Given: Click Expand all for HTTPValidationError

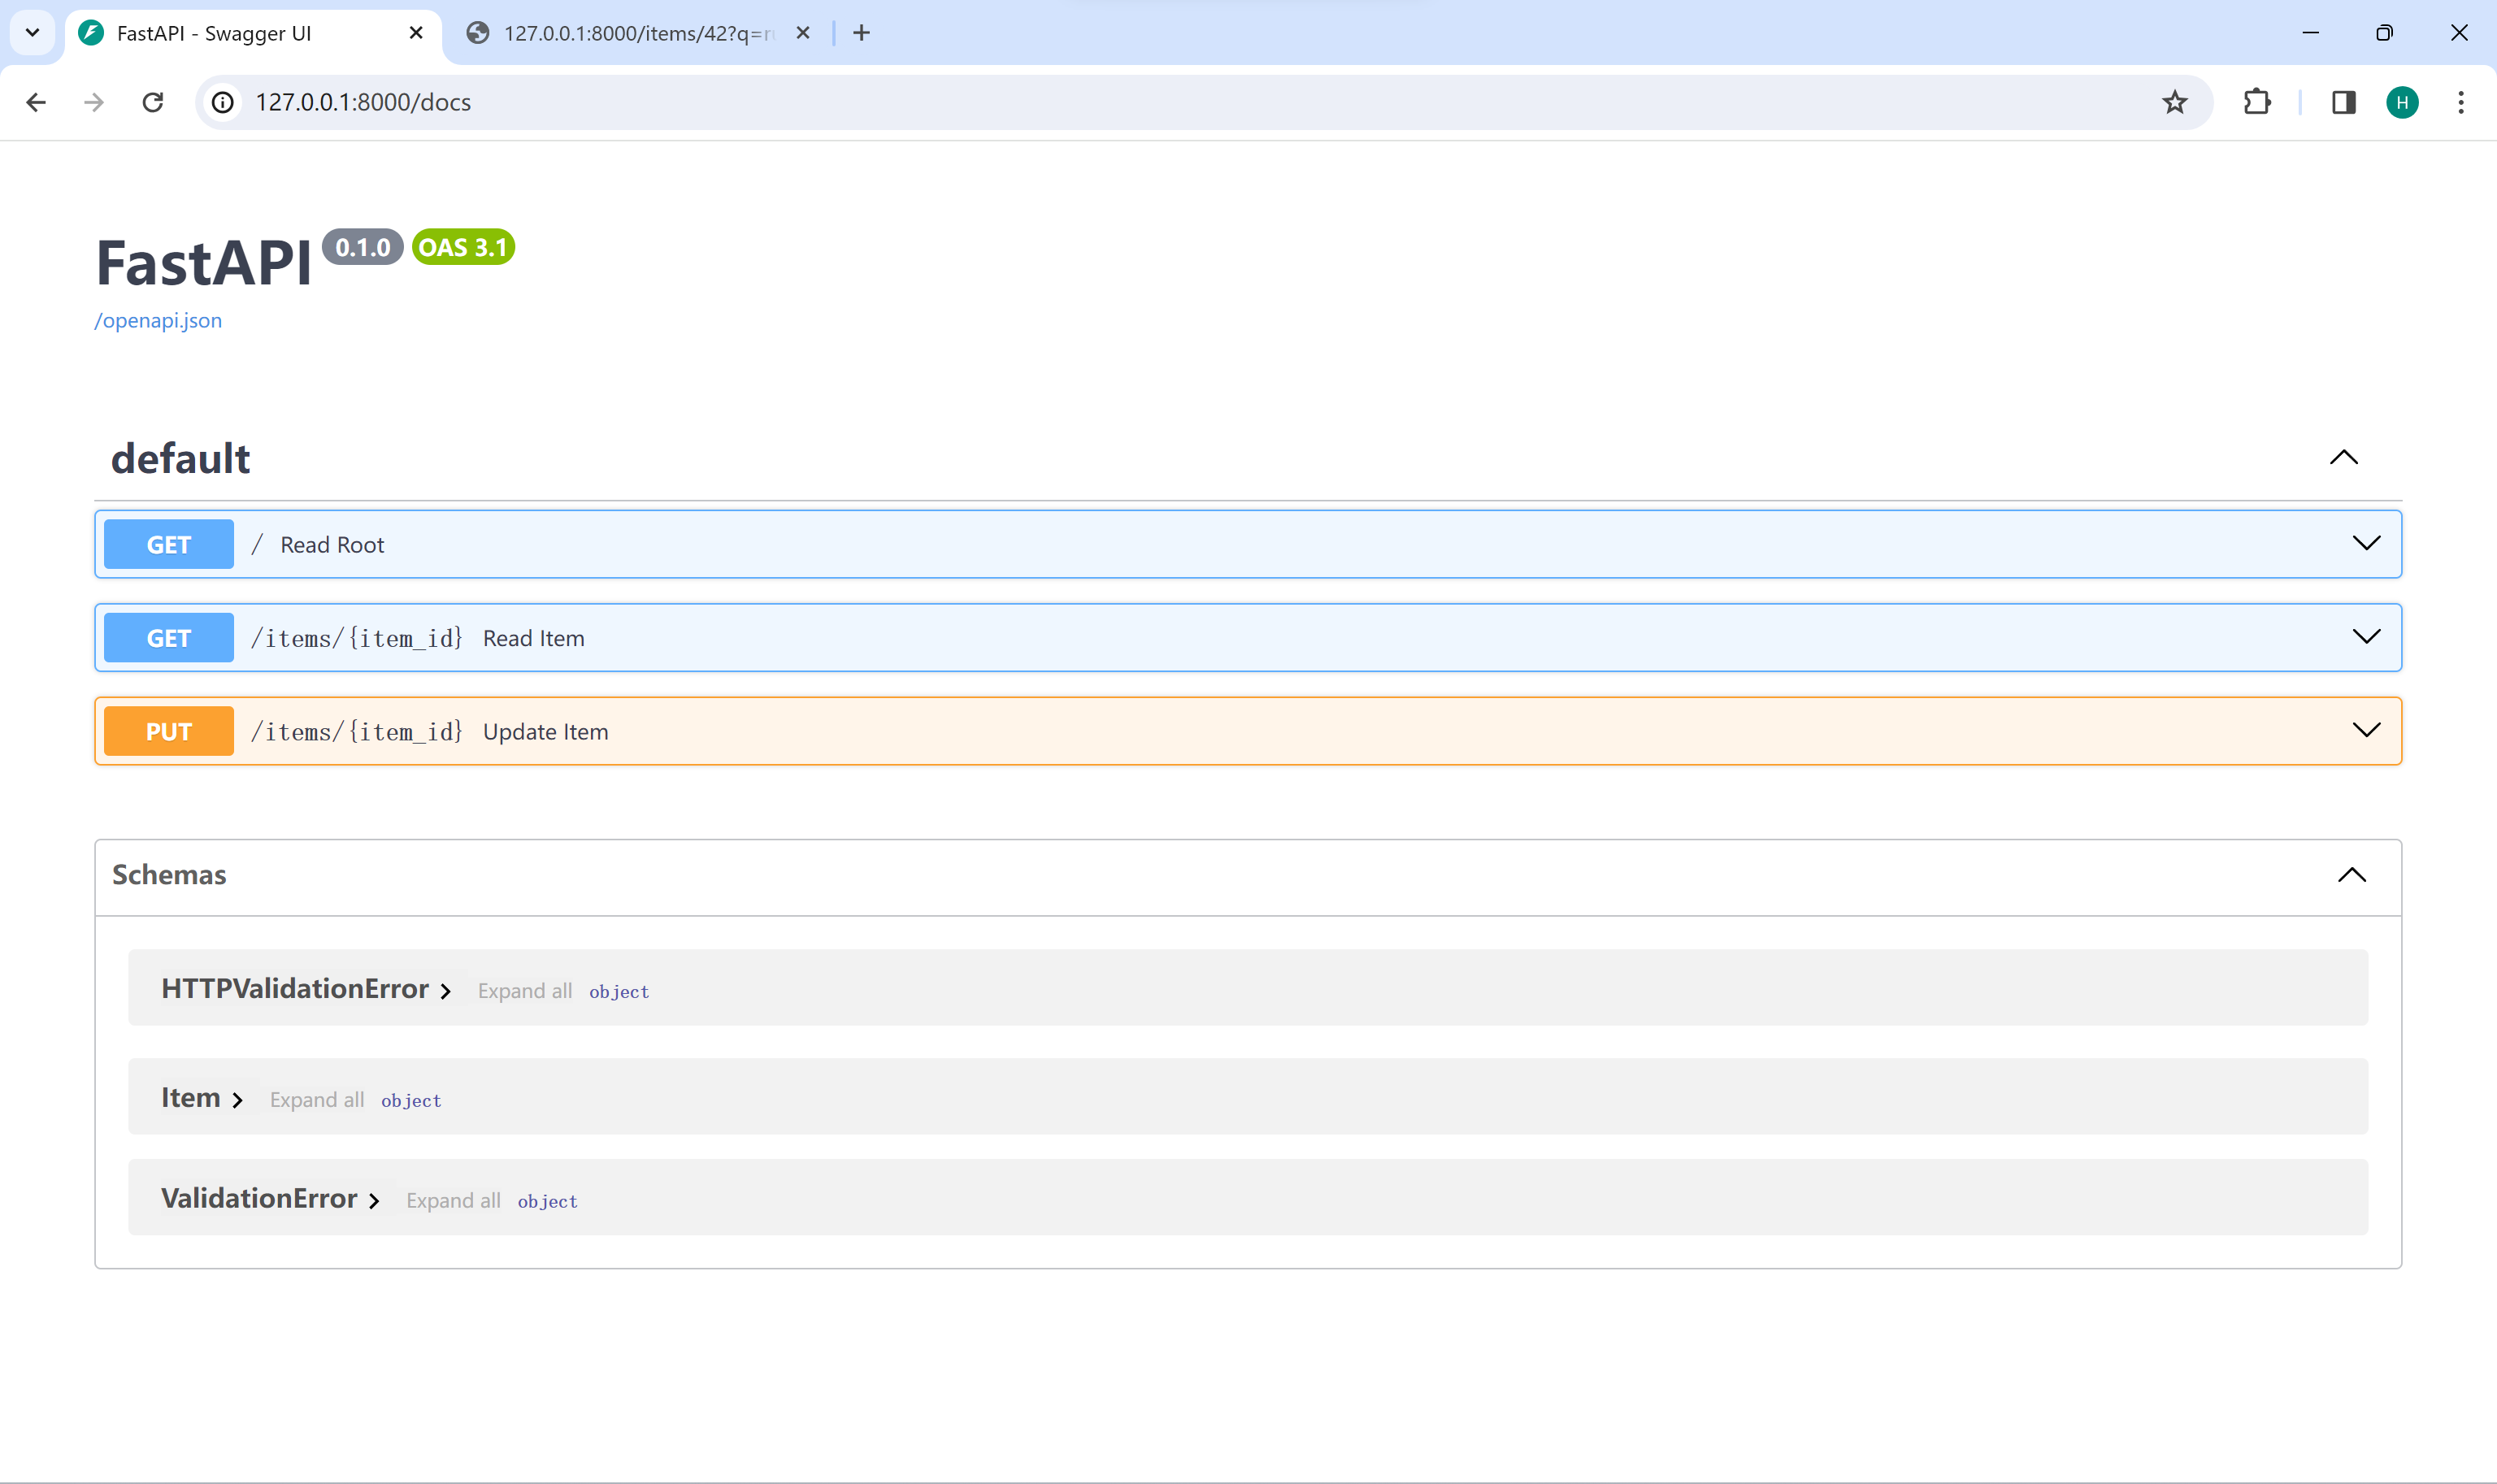Looking at the screenshot, I should [525, 991].
